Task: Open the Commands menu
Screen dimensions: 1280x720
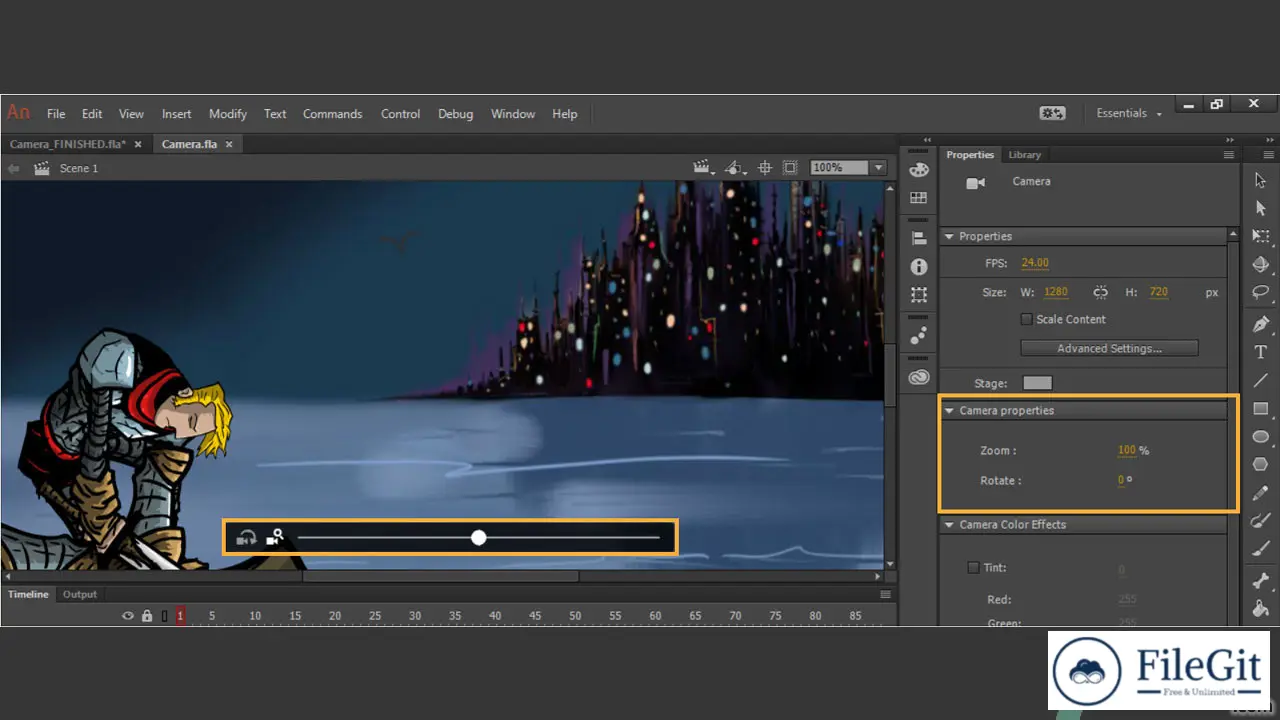Action: (332, 114)
